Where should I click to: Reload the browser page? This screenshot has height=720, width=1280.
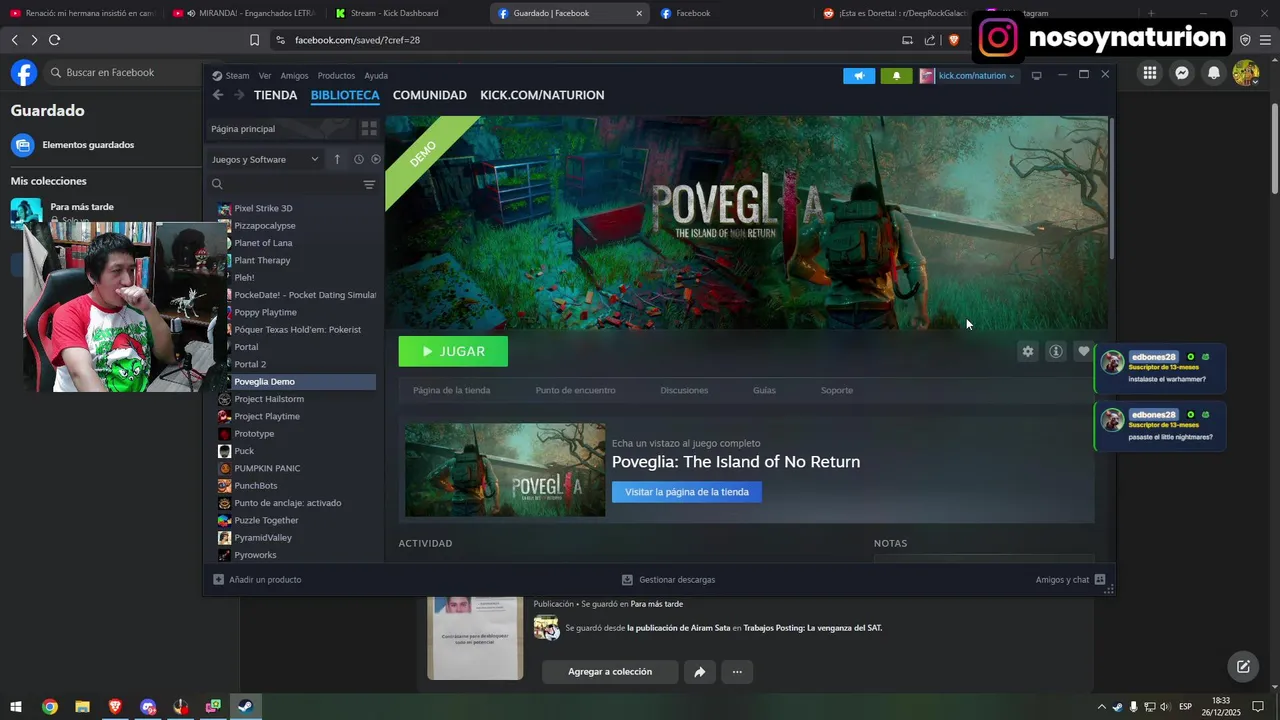pyautogui.click(x=54, y=40)
